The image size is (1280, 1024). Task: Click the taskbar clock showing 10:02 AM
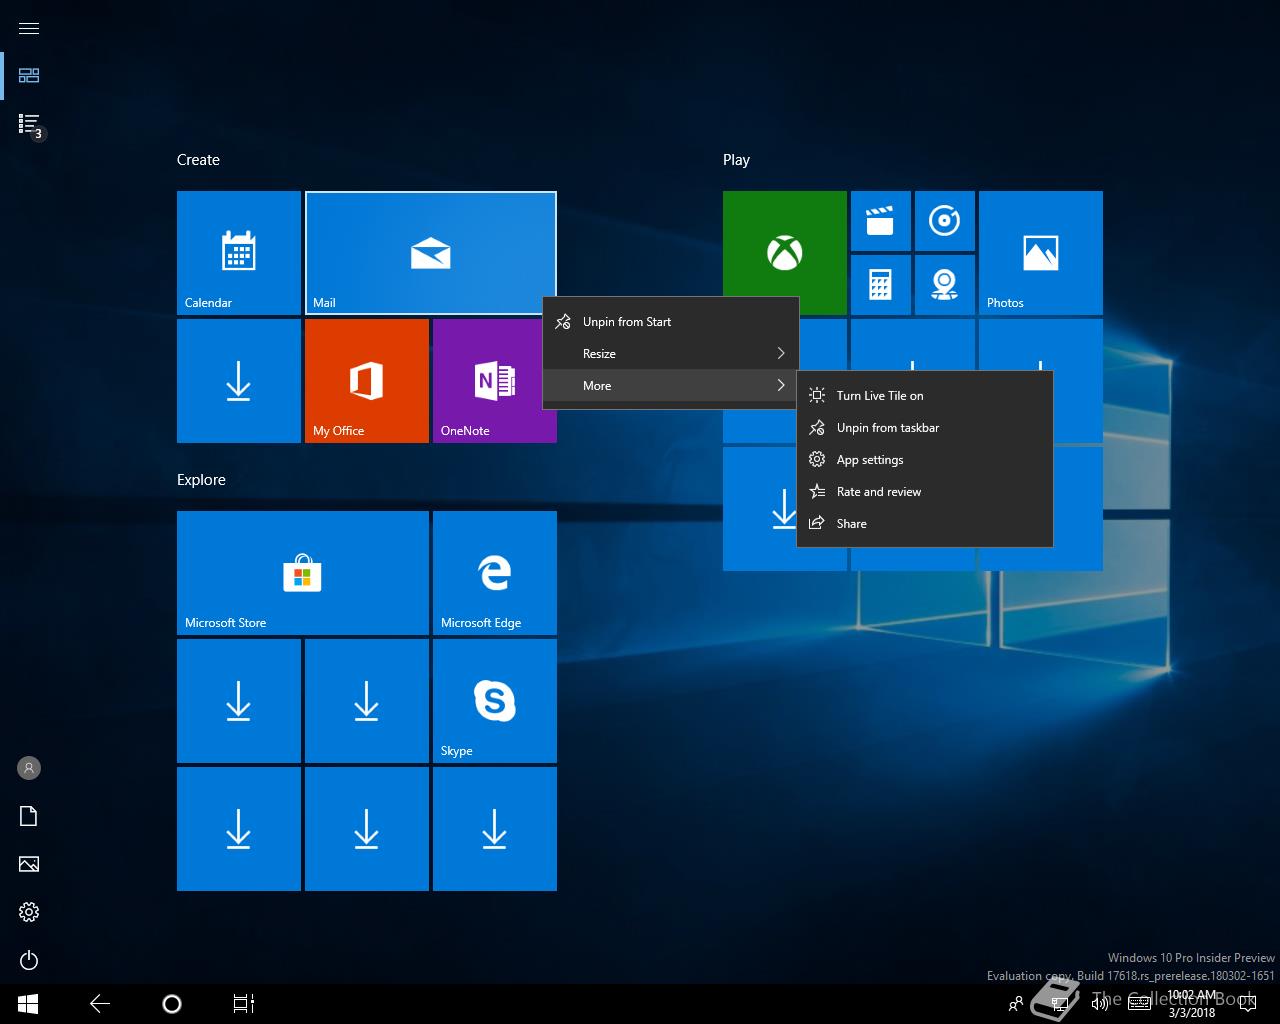[1192, 1004]
